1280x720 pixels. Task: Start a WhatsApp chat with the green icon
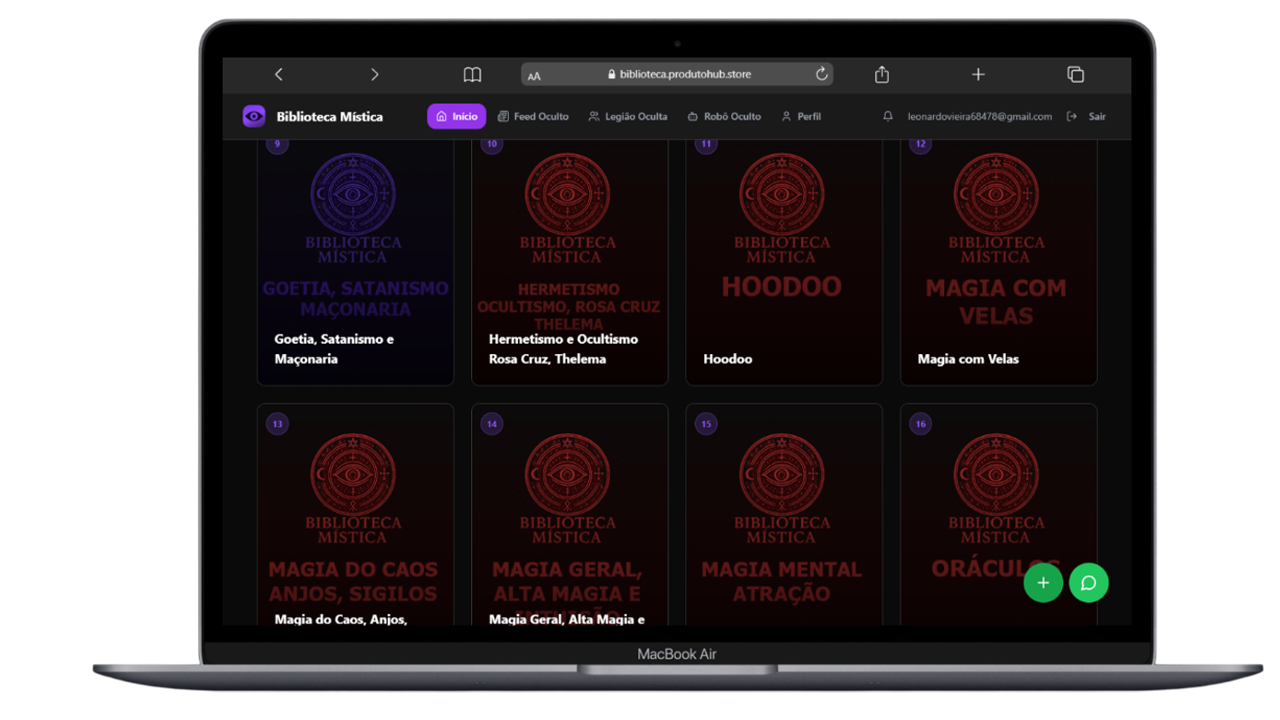click(1088, 583)
